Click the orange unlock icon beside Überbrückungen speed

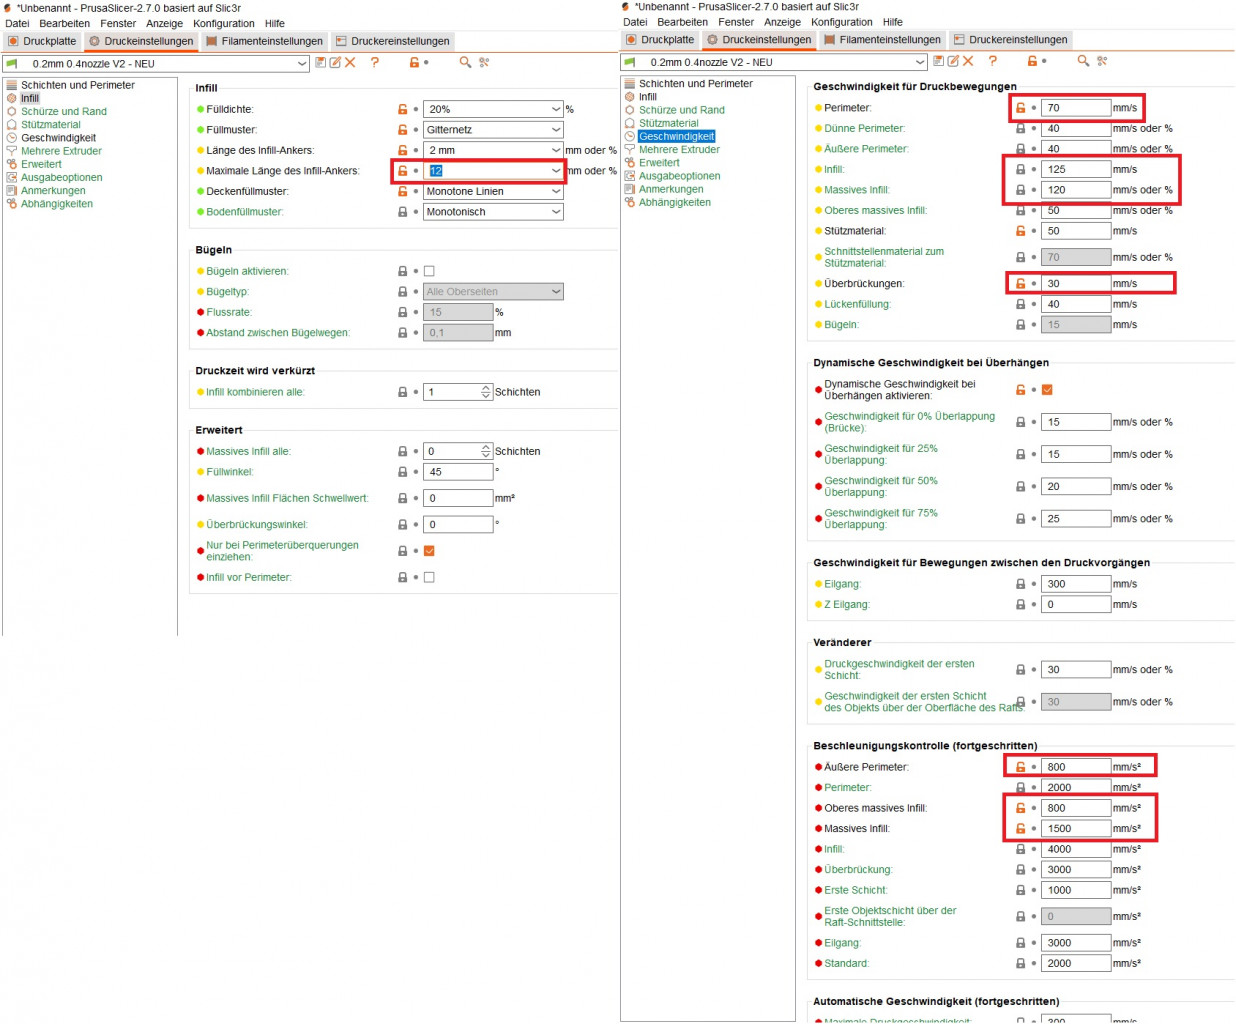pos(1020,284)
